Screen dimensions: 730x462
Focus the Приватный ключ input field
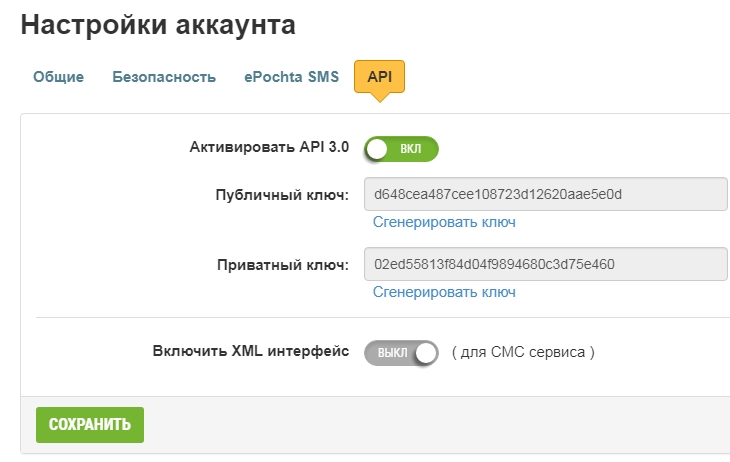pyautogui.click(x=545, y=264)
